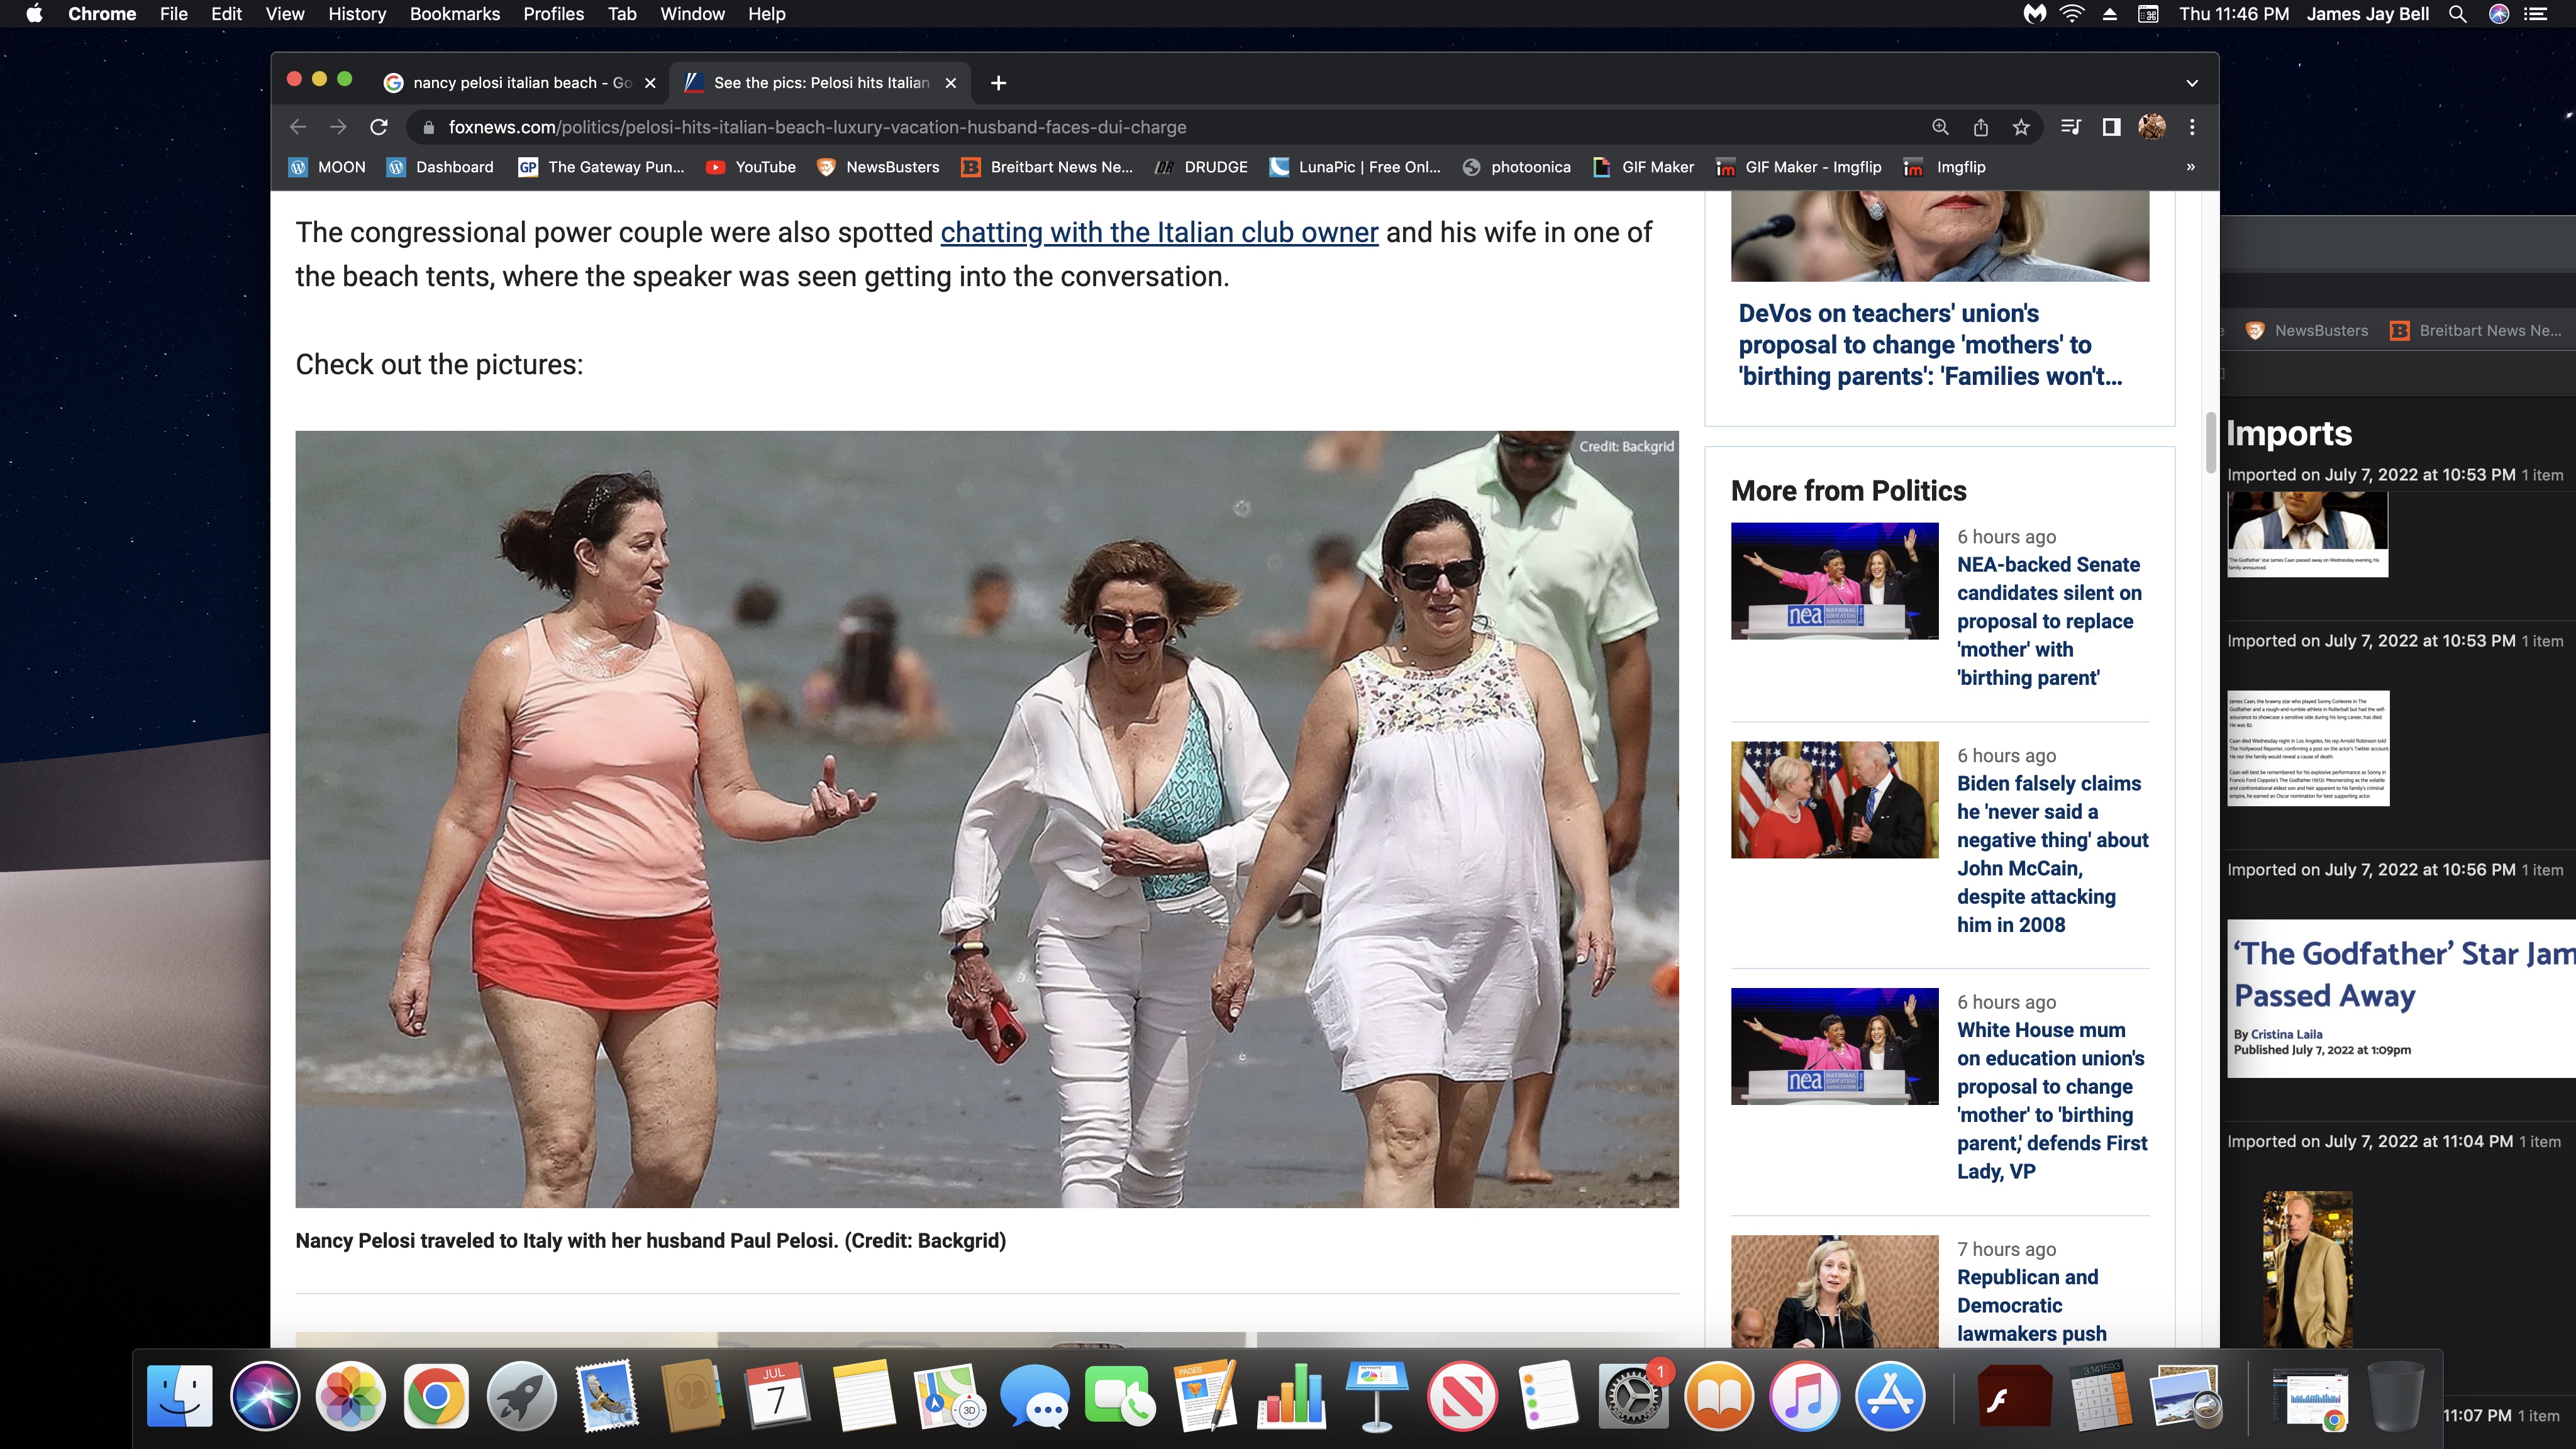Open the Dashboard bookmark
2576x1449 pixels.
tap(441, 167)
